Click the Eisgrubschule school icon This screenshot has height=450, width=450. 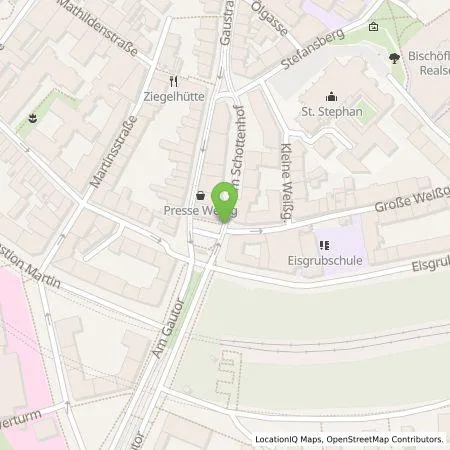coord(324,246)
